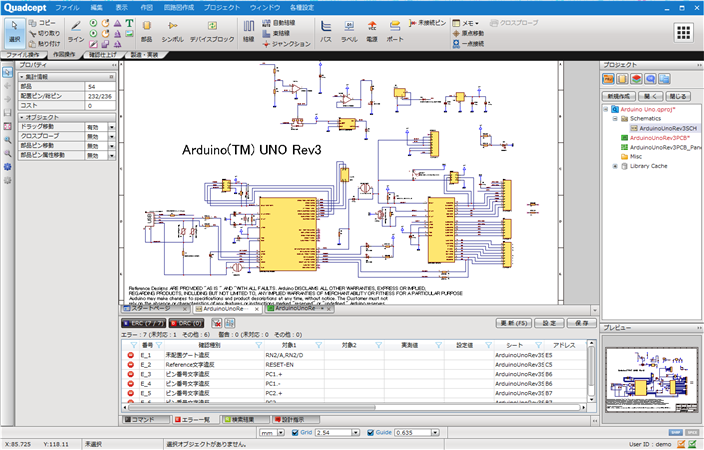Add a デバイスブロック device block
Image resolution: width=704 pixels, height=450 pixels.
[x=212, y=31]
